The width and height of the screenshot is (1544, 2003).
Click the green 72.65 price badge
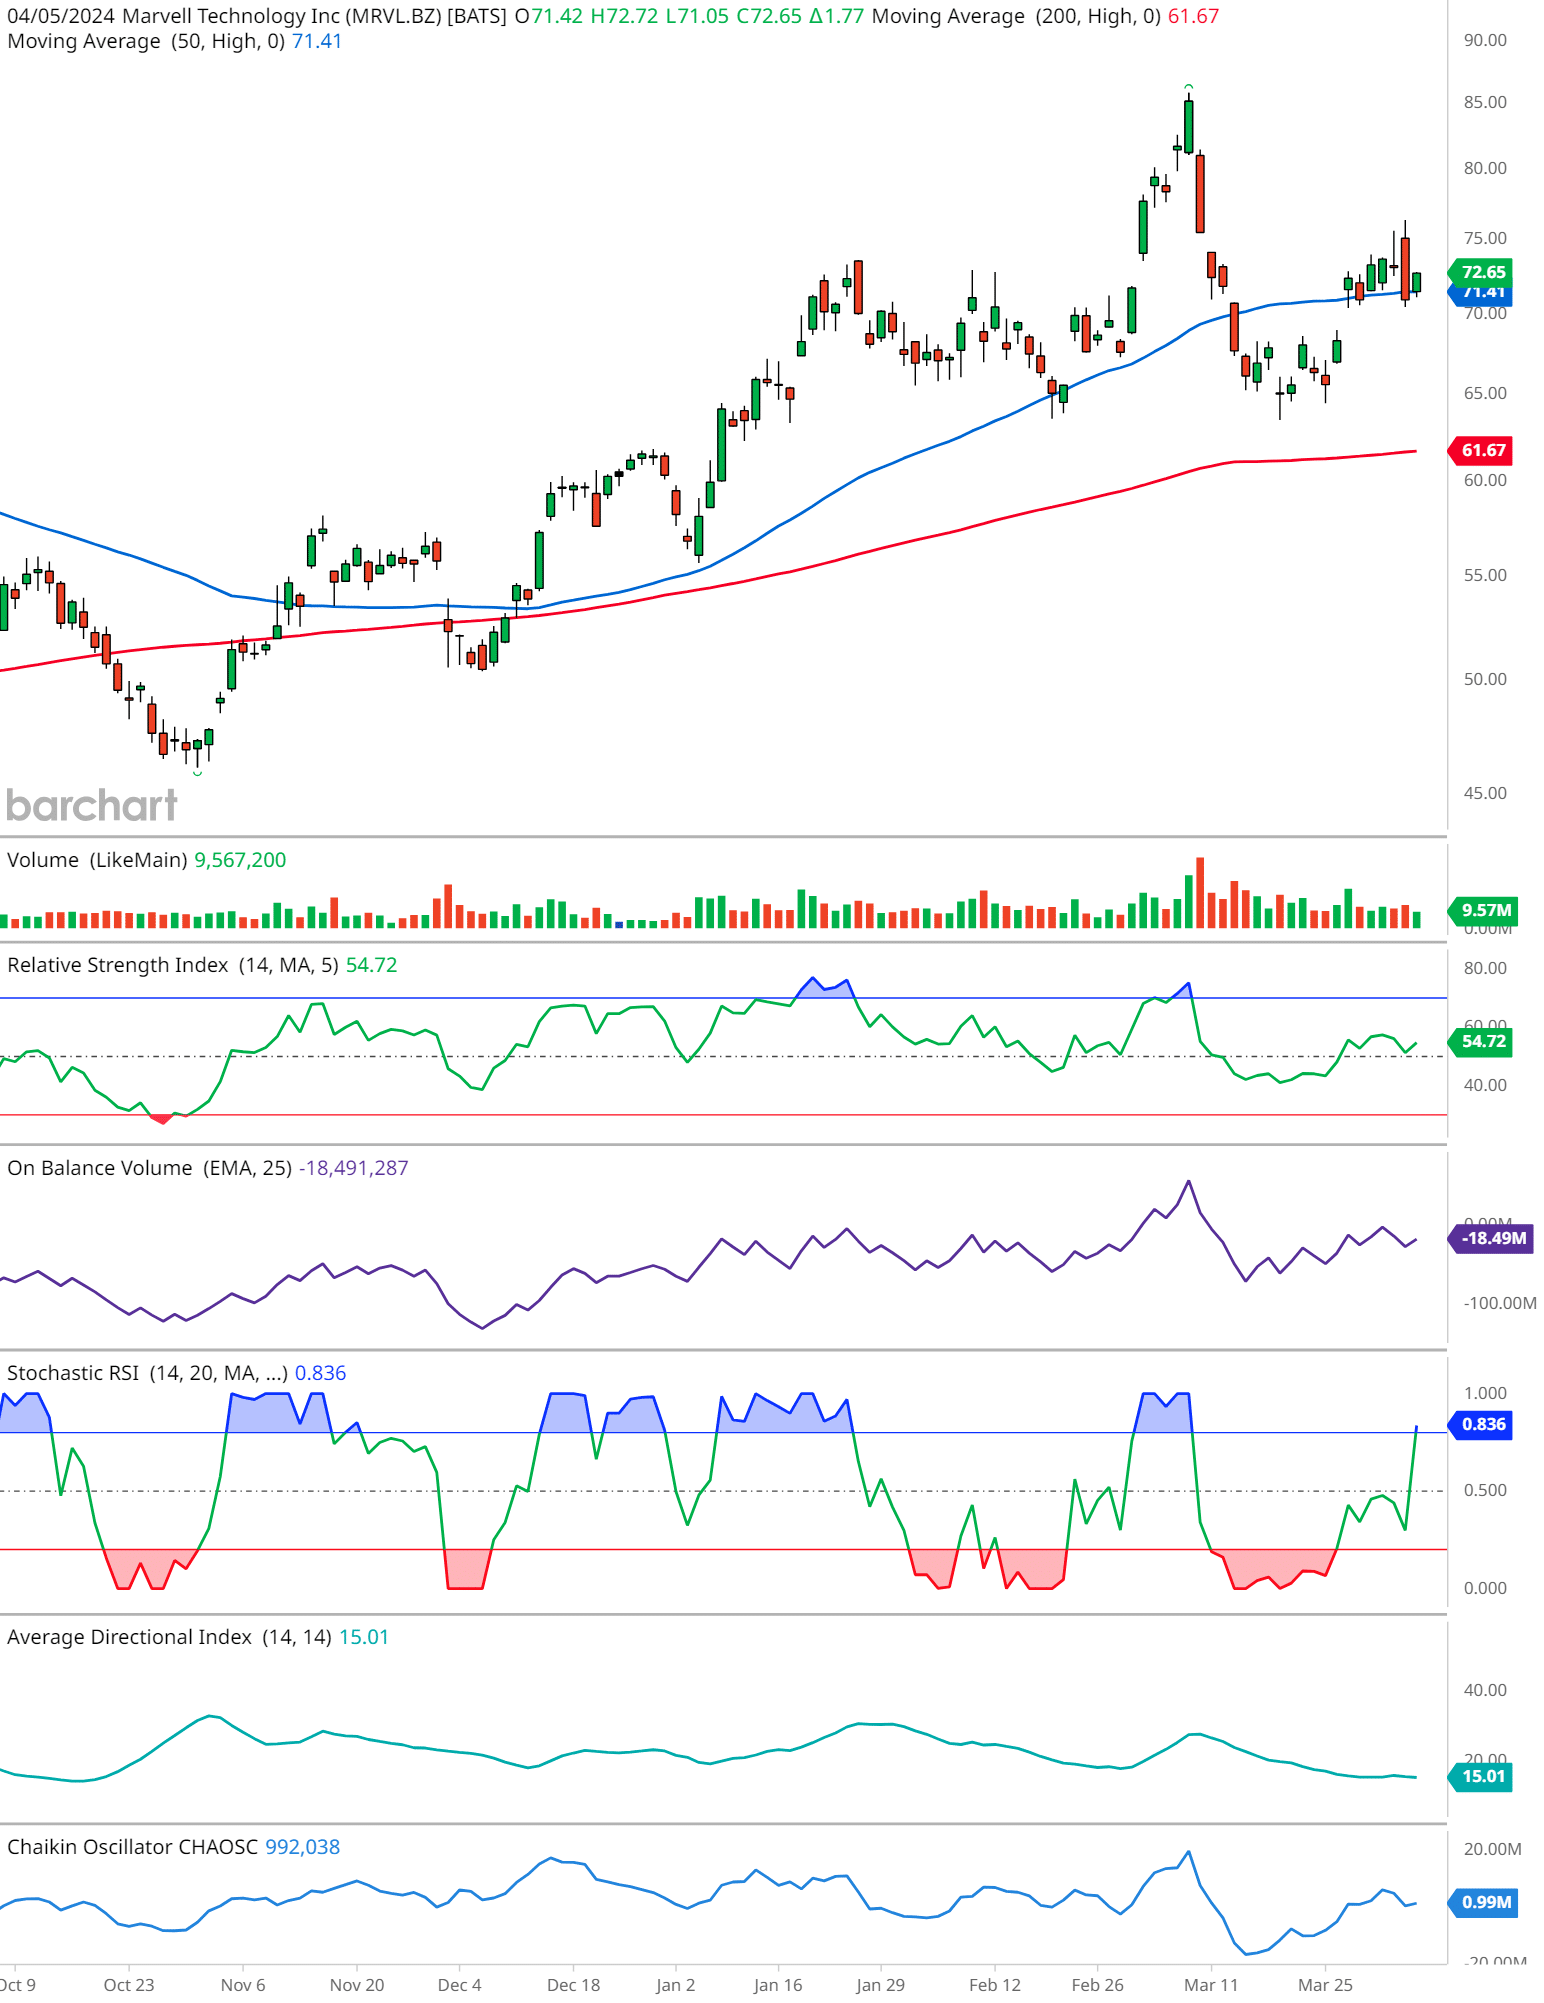pos(1482,272)
